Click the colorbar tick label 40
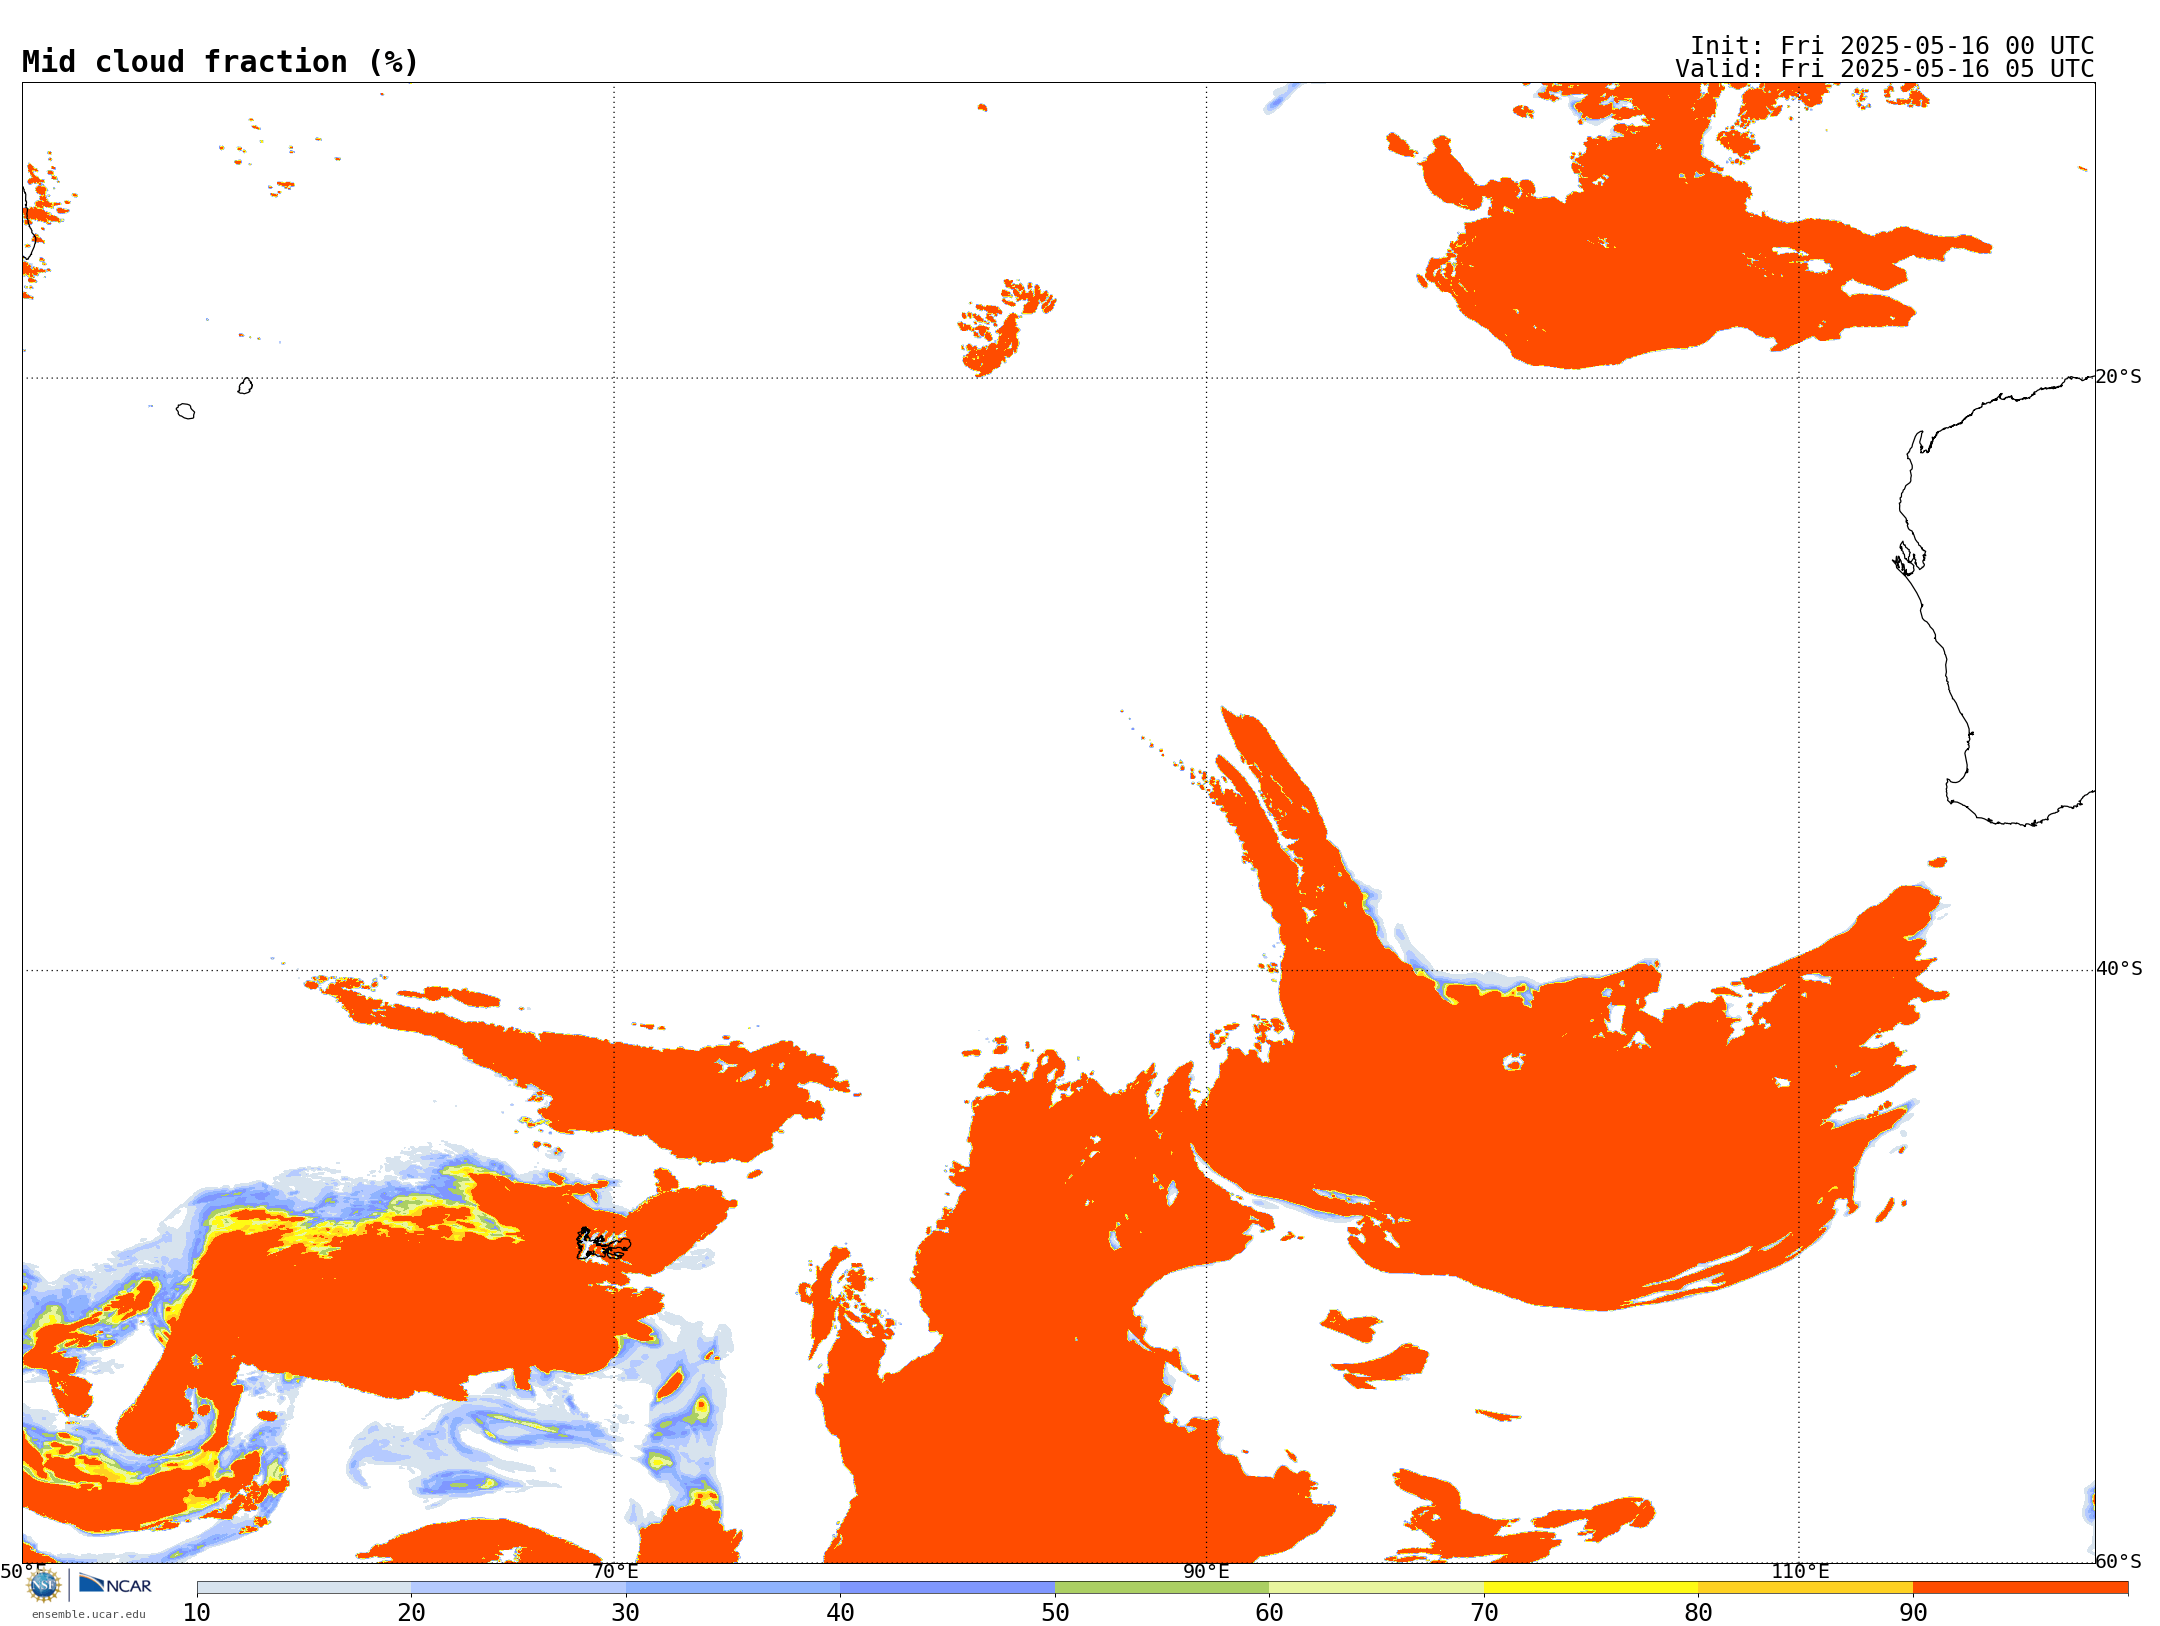Viewport: 2160px width, 1626px height. click(840, 1613)
